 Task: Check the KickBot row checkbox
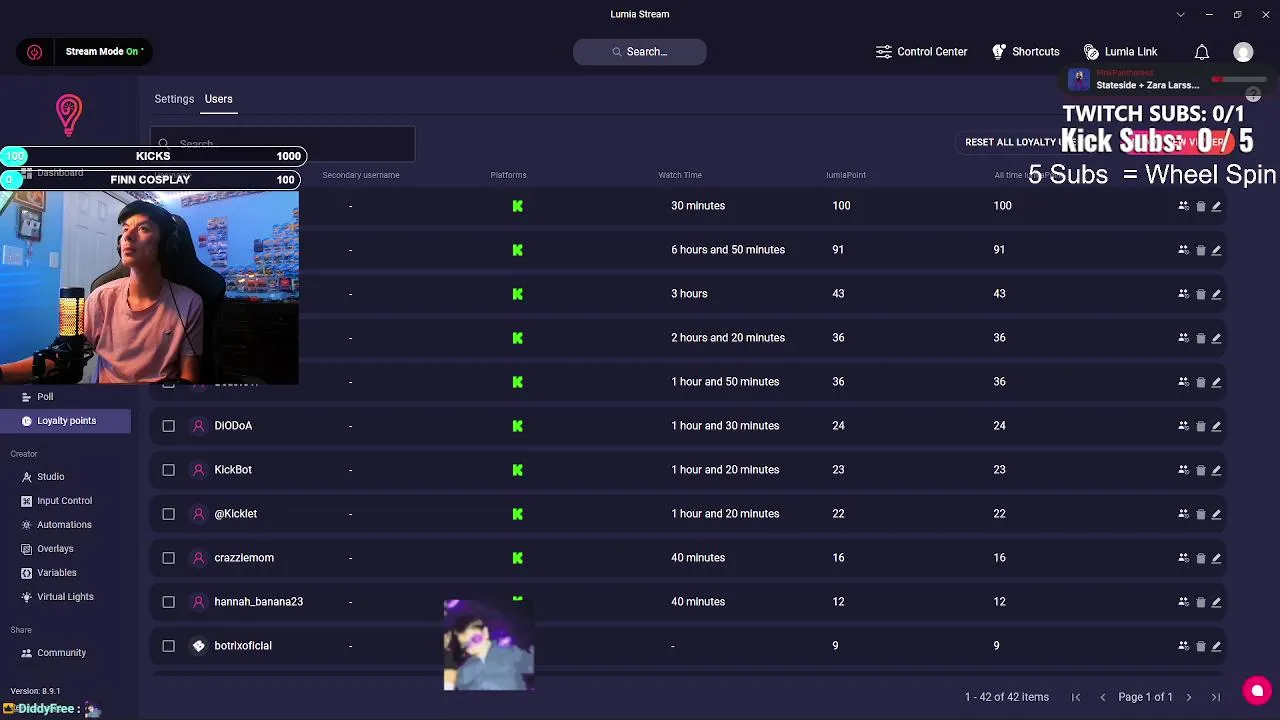coord(168,470)
